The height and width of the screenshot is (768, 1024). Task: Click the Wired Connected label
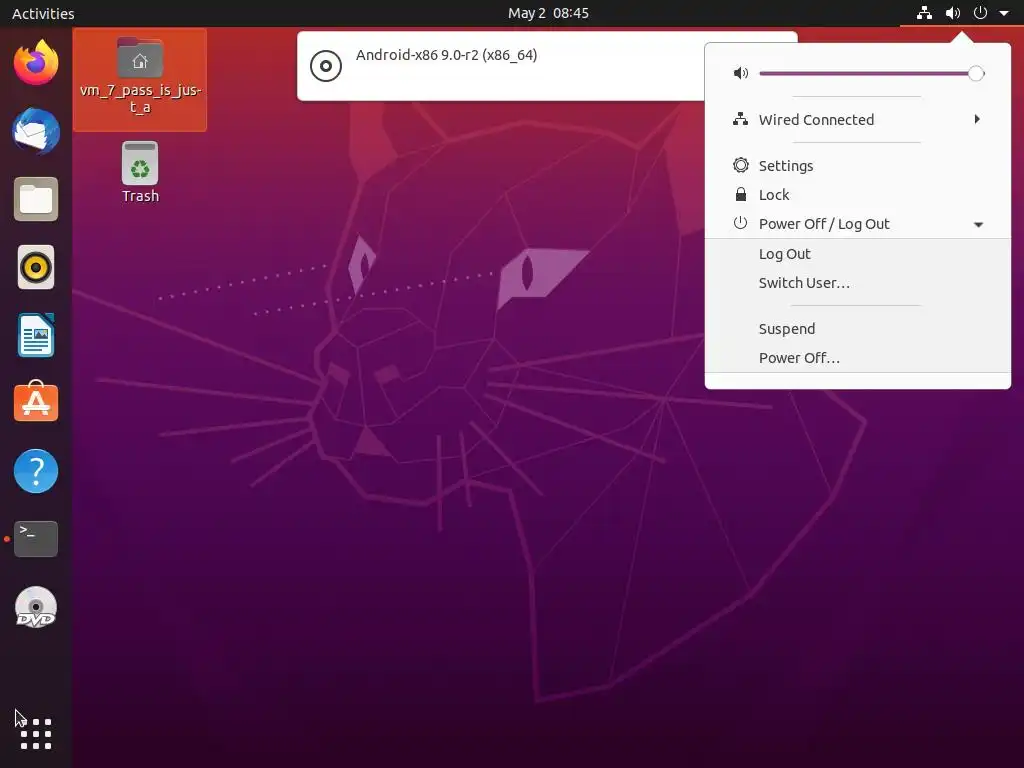pos(816,120)
